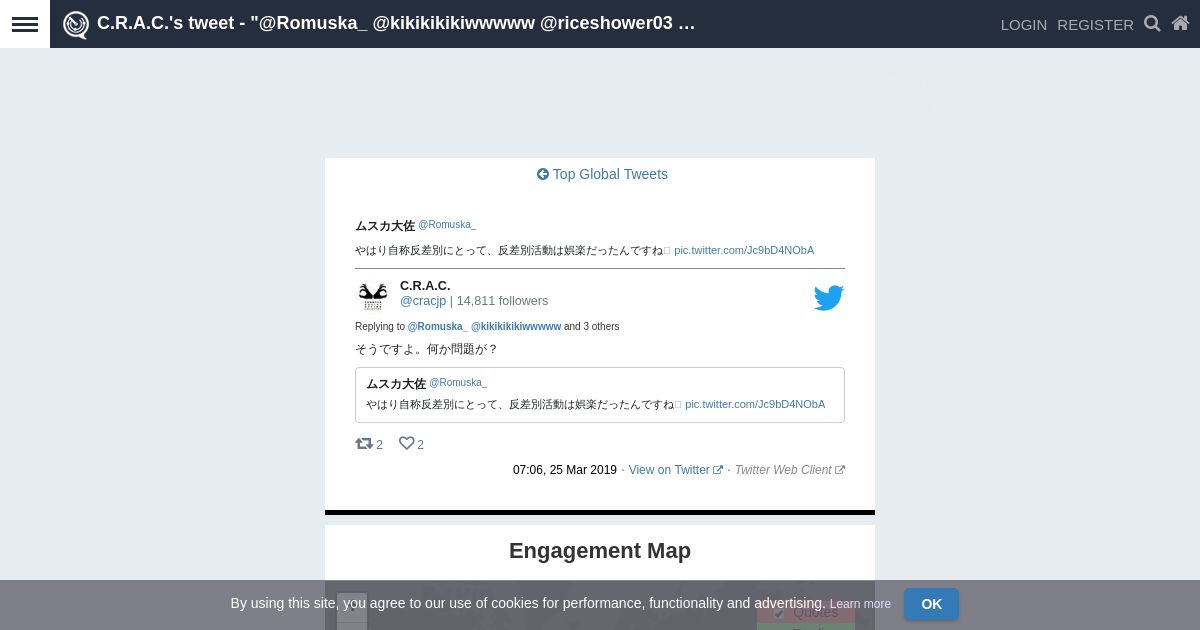The width and height of the screenshot is (1200, 630).
Task: Click the Engagement Map heading
Action: 600,551
